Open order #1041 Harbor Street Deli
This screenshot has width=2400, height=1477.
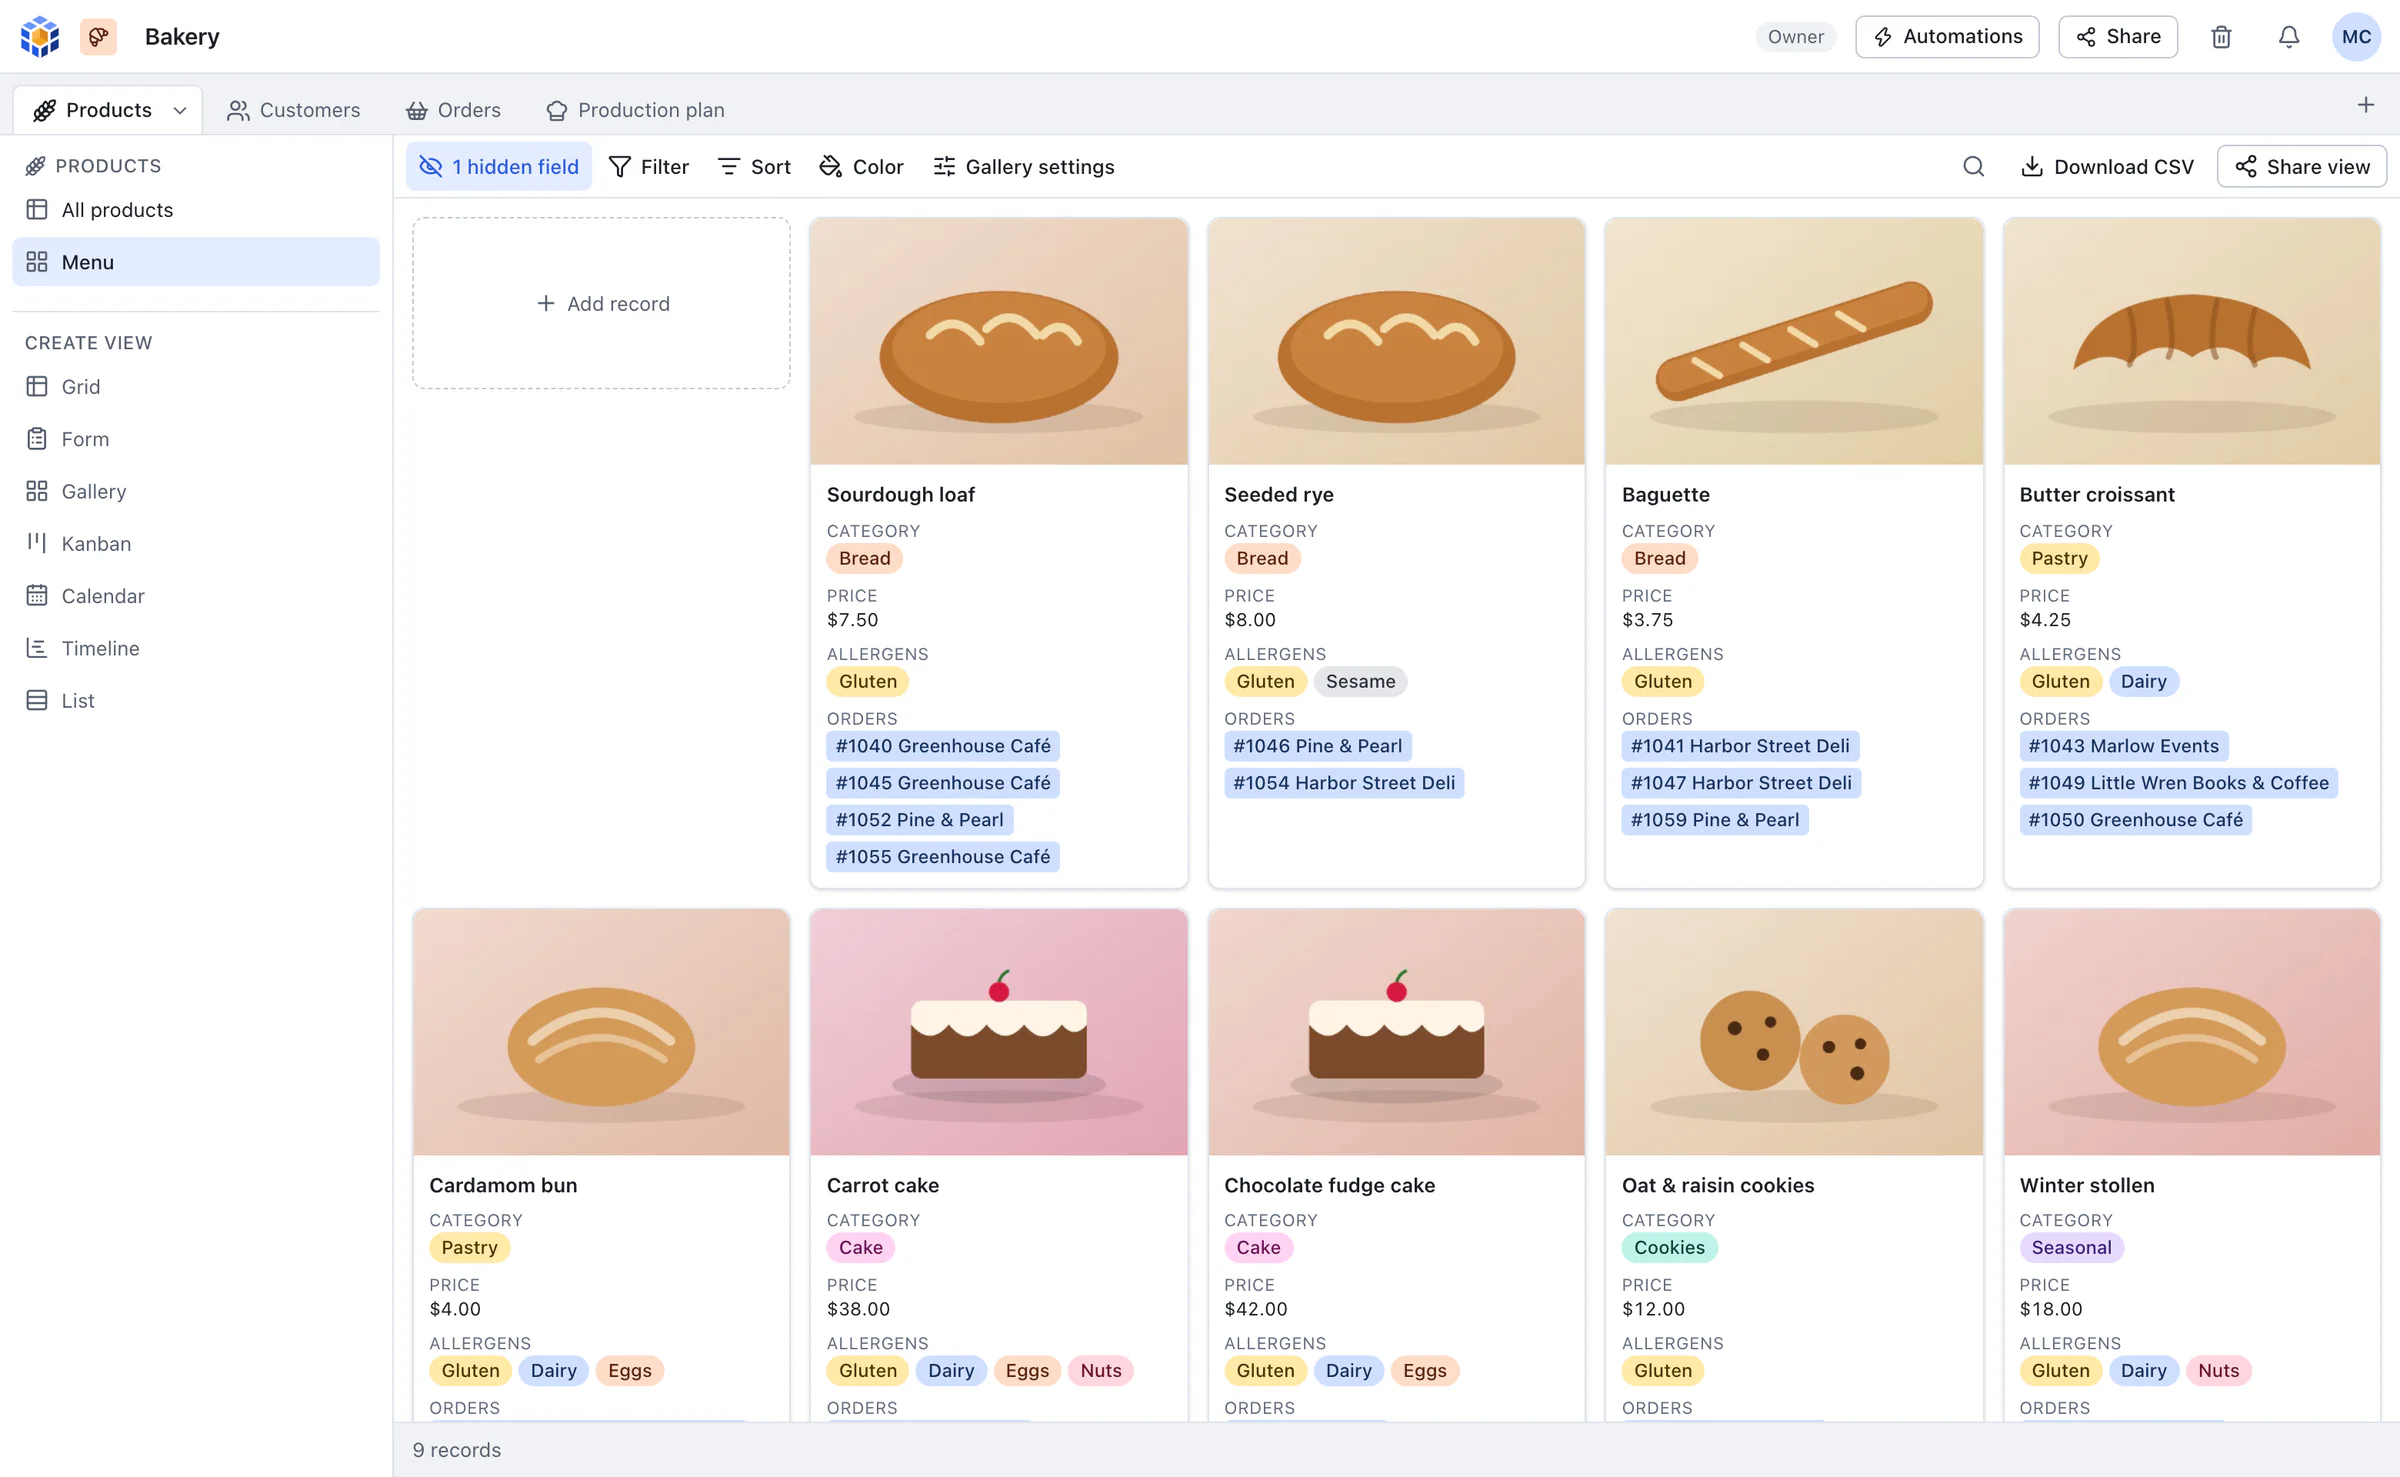coord(1740,746)
